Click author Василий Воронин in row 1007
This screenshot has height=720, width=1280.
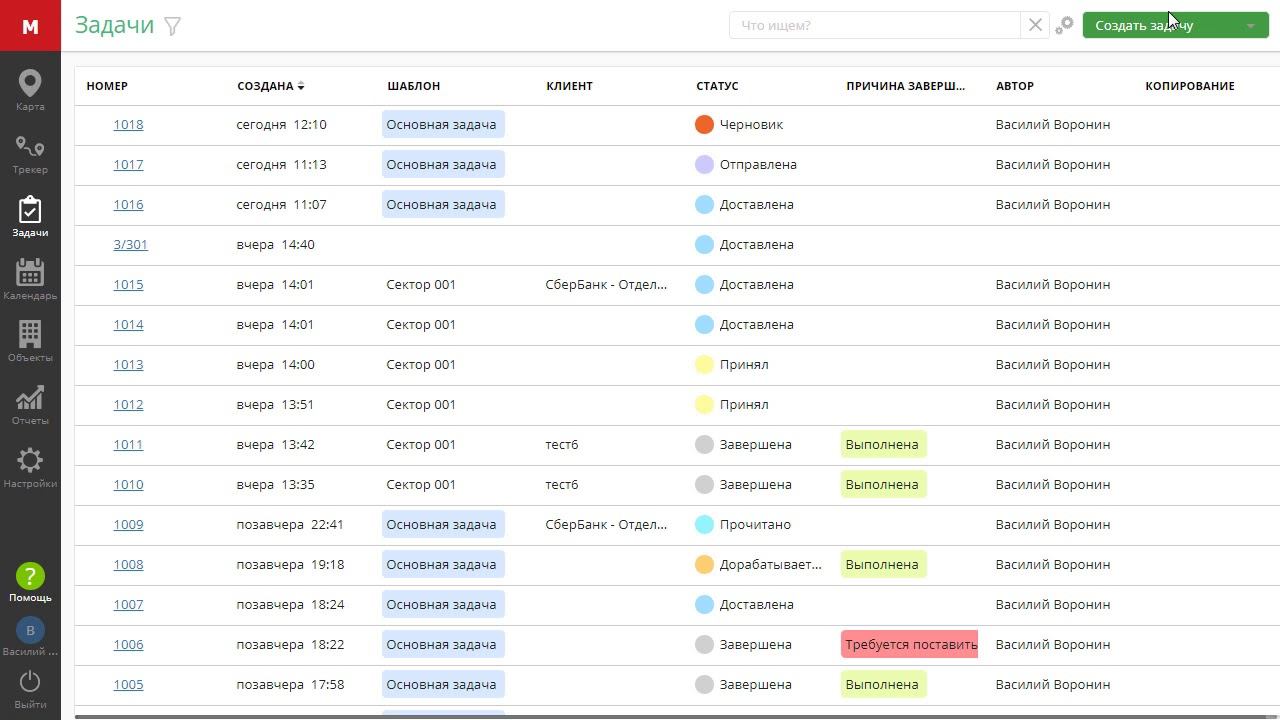[x=1053, y=605]
